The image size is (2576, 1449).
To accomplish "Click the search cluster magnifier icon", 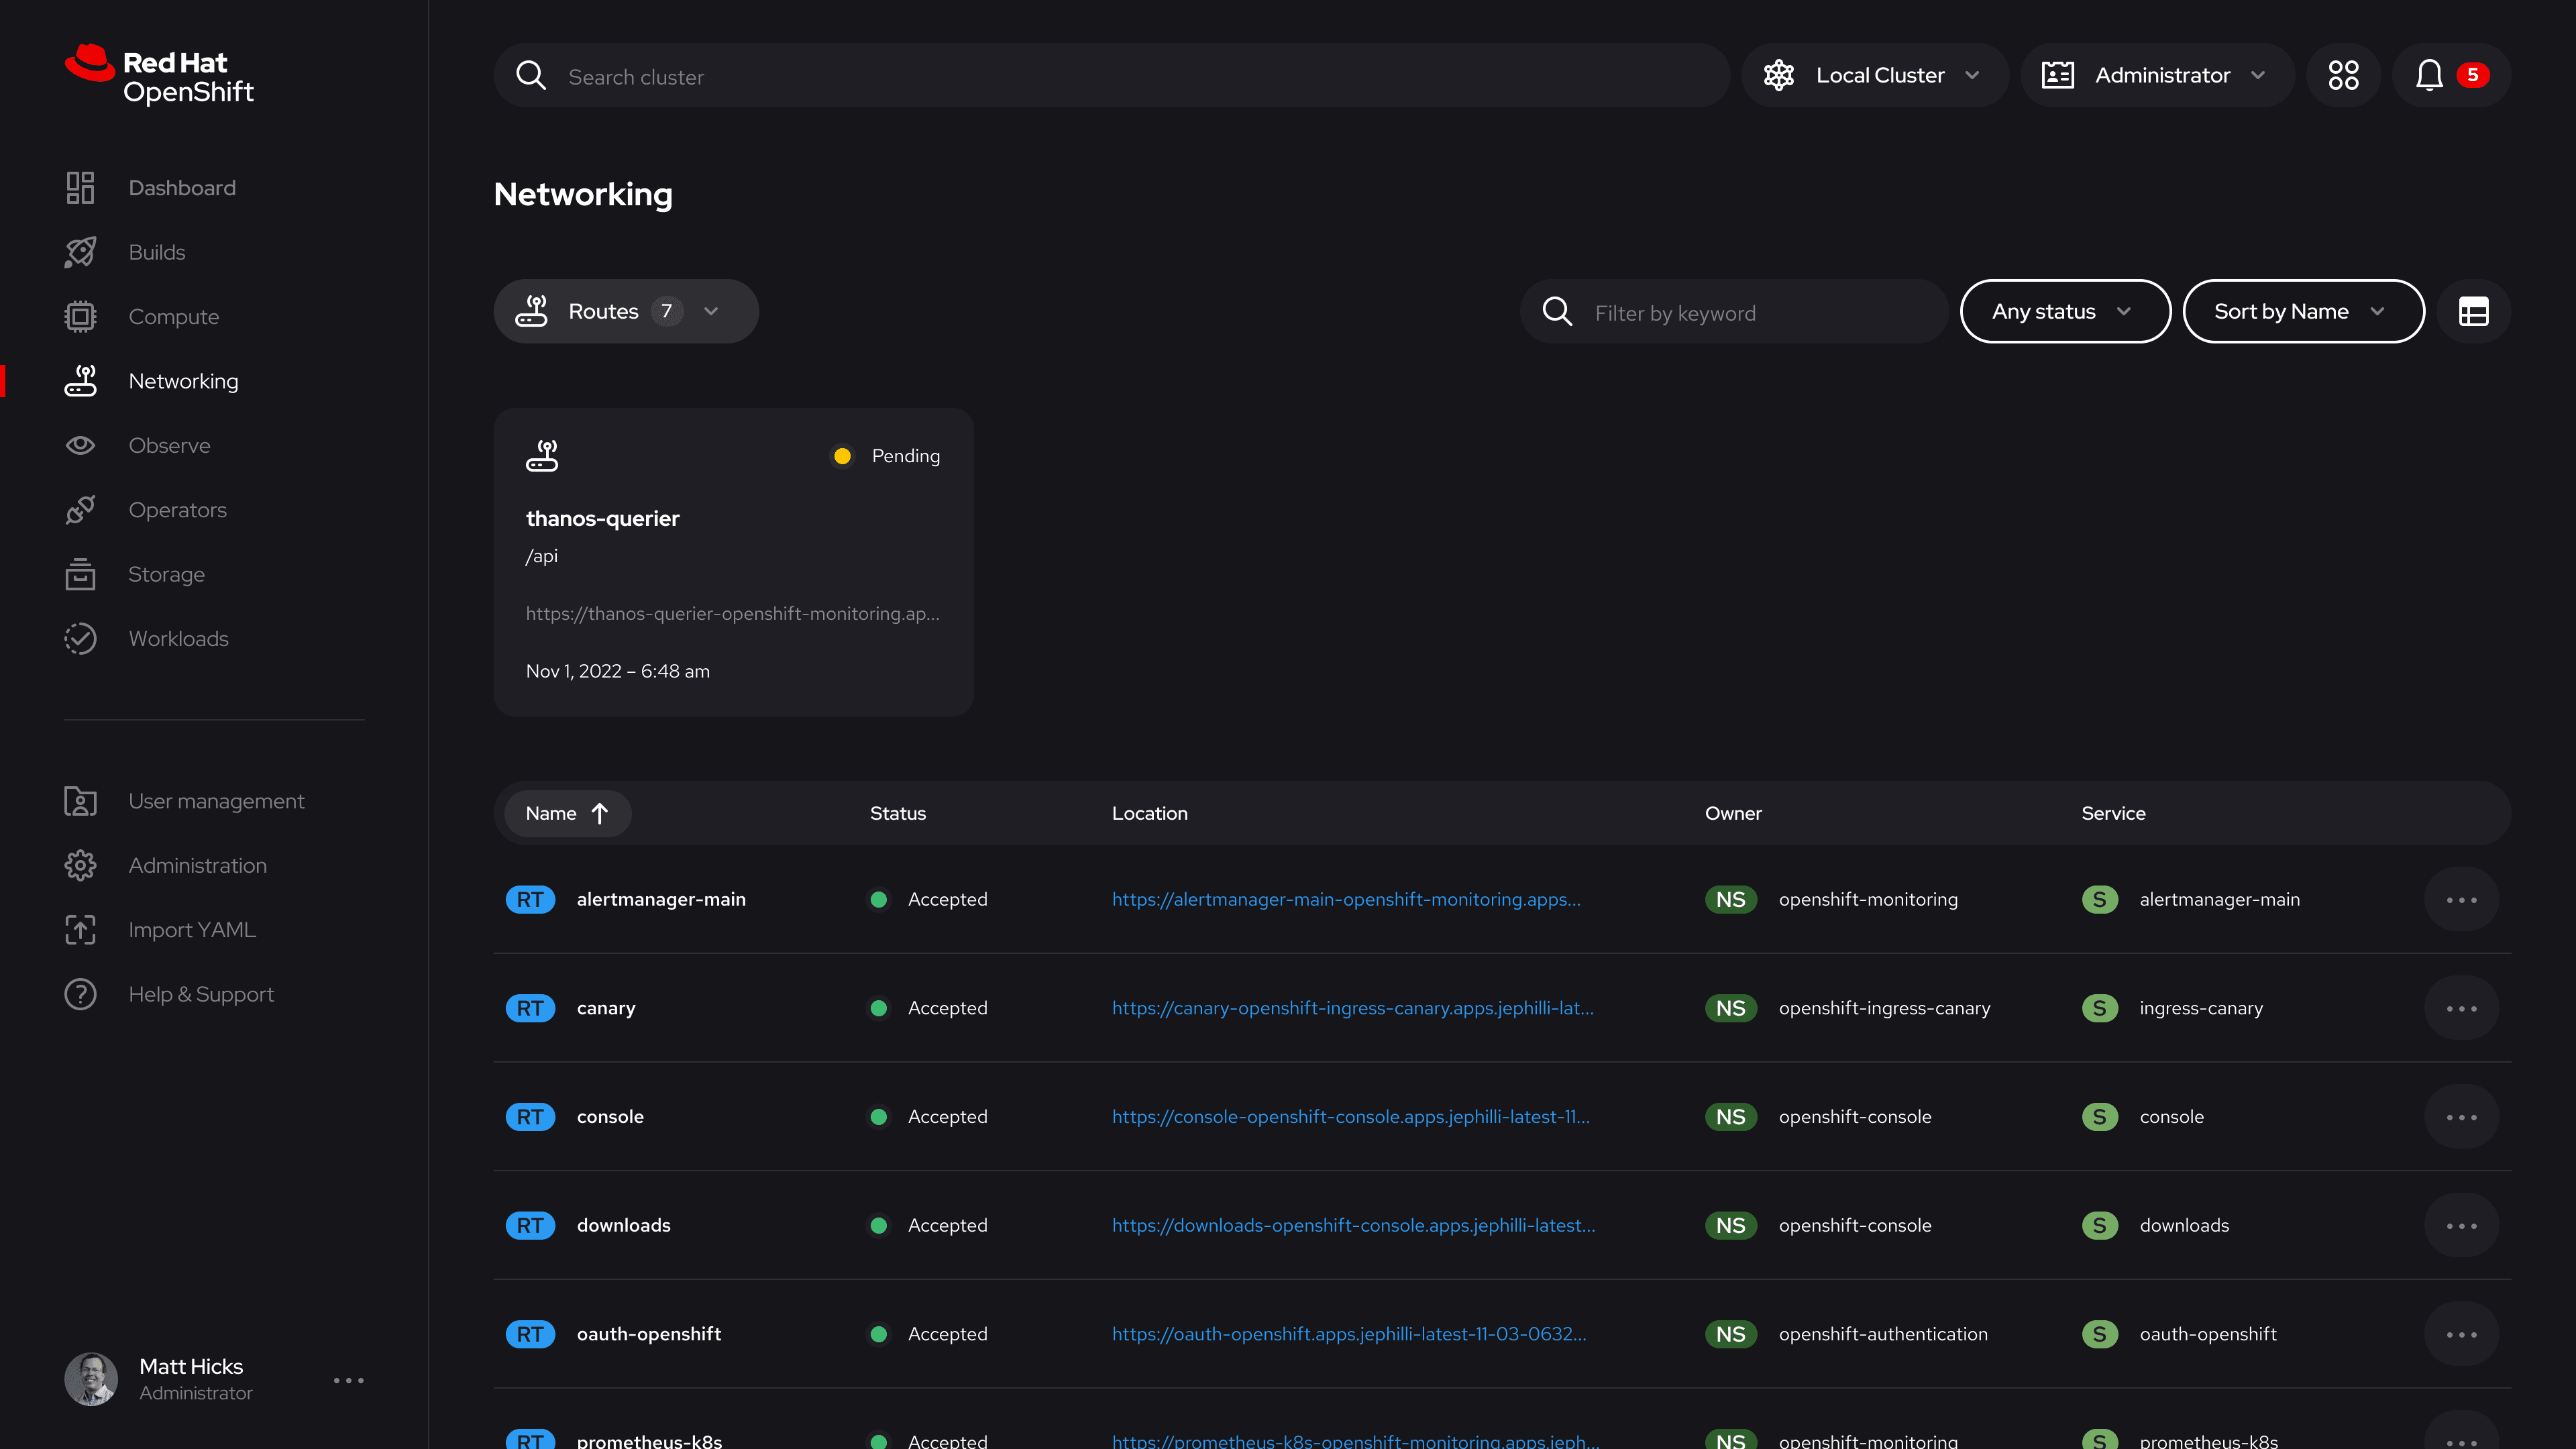I will (531, 76).
